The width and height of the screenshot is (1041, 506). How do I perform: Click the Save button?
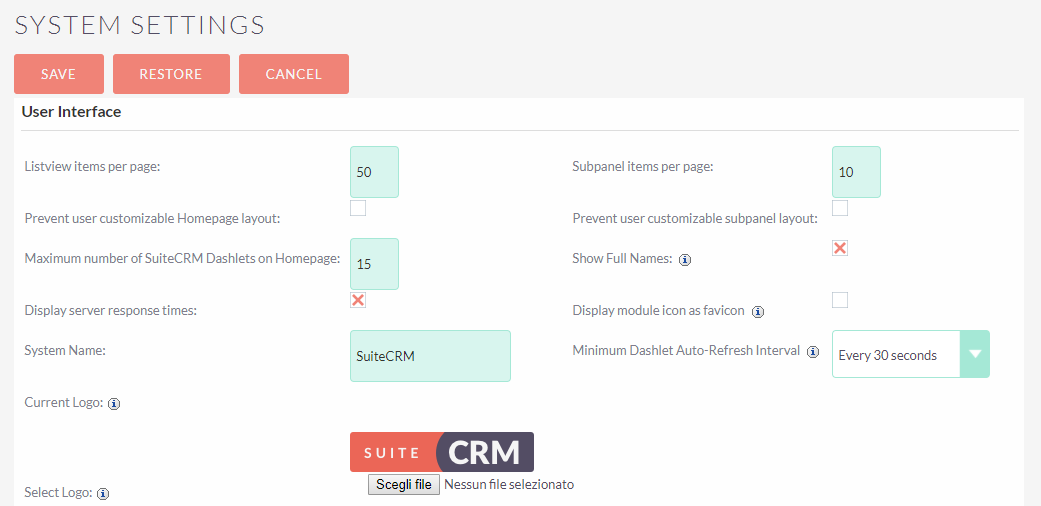coord(59,74)
